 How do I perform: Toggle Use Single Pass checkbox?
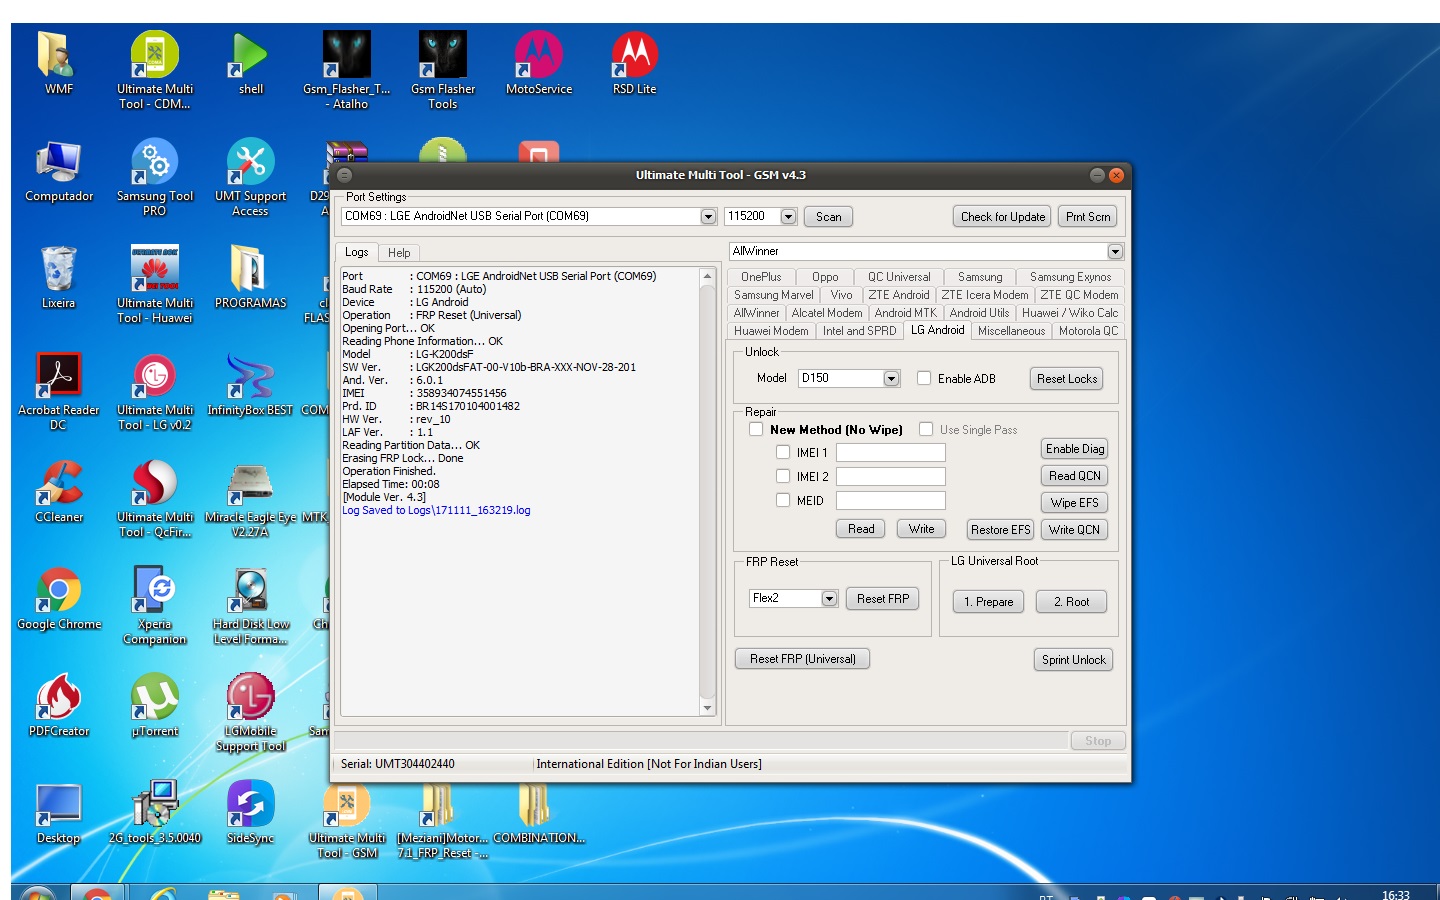click(x=926, y=429)
